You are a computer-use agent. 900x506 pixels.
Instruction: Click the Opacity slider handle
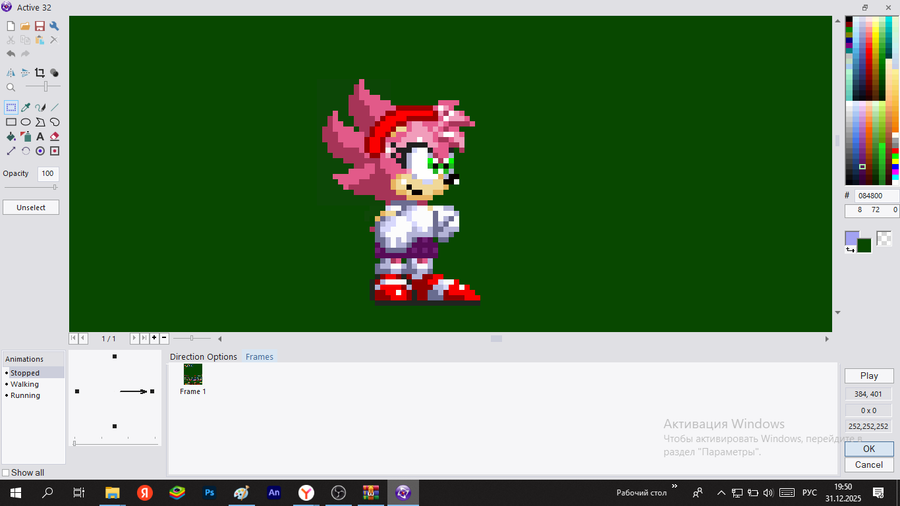(55, 187)
